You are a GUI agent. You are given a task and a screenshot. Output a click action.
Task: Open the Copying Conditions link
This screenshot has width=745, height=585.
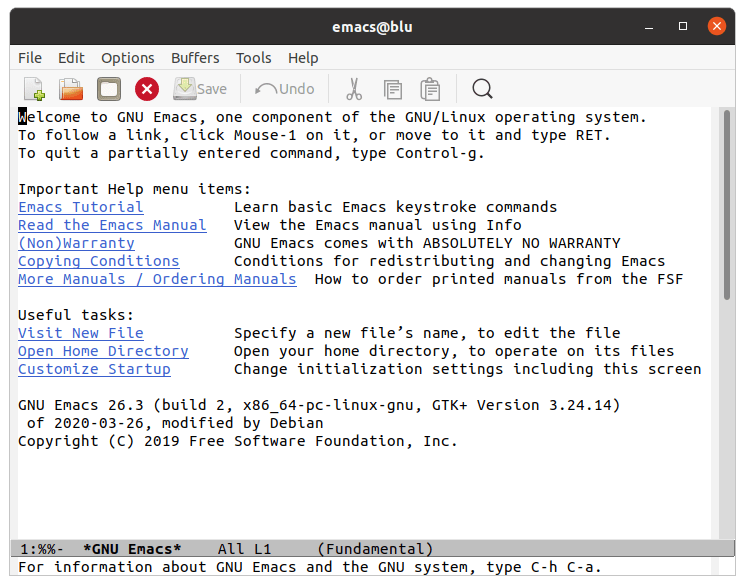point(99,261)
